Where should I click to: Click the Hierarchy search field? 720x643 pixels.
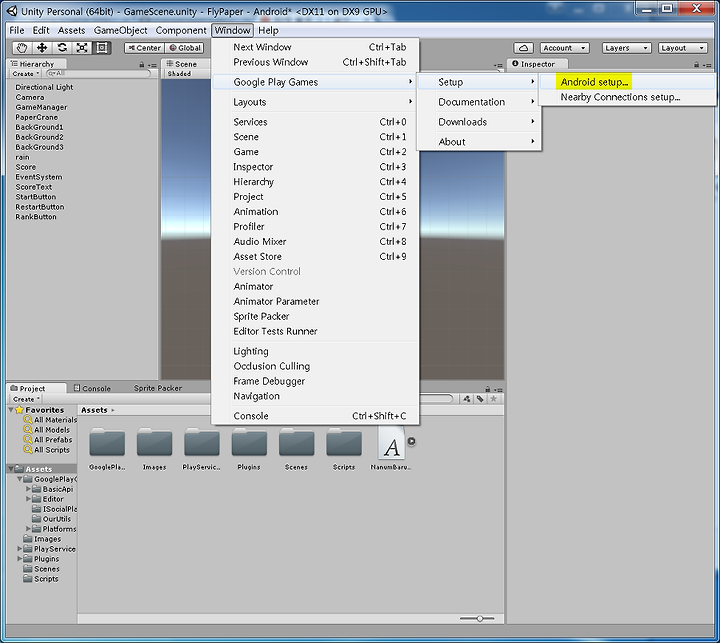98,73
